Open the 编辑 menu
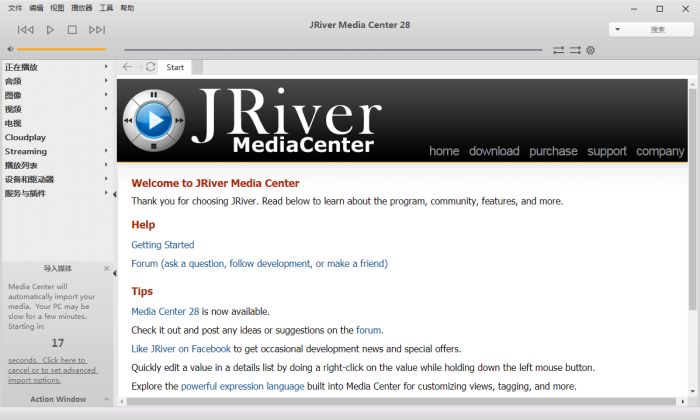The height and width of the screenshot is (420, 700). click(36, 8)
